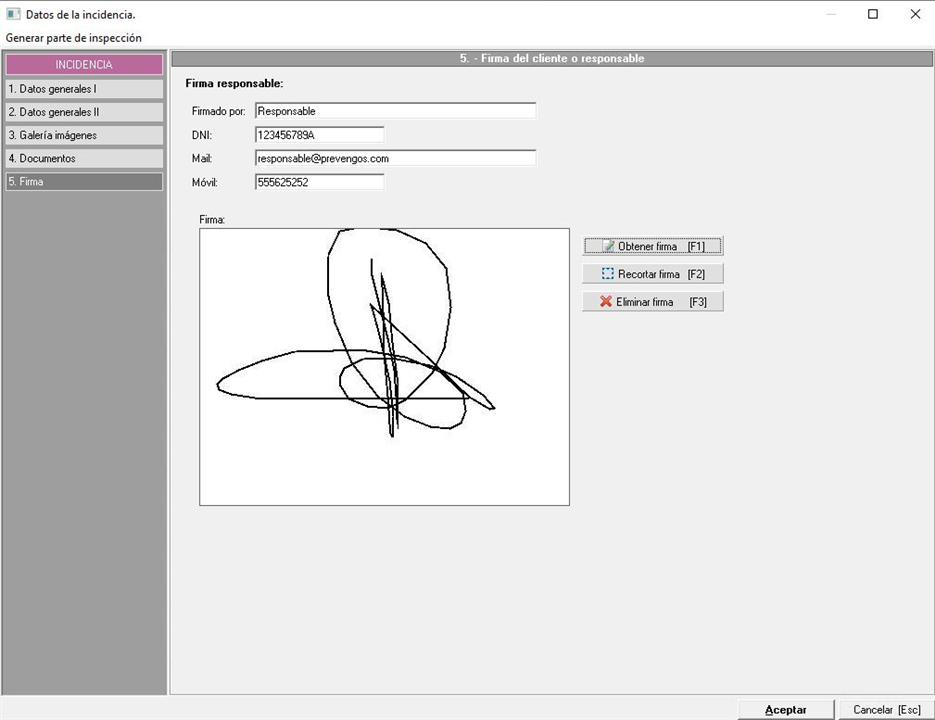The width and height of the screenshot is (935, 720).
Task: Click the dashed-square Recortar firma icon
Action: [x=607, y=274]
